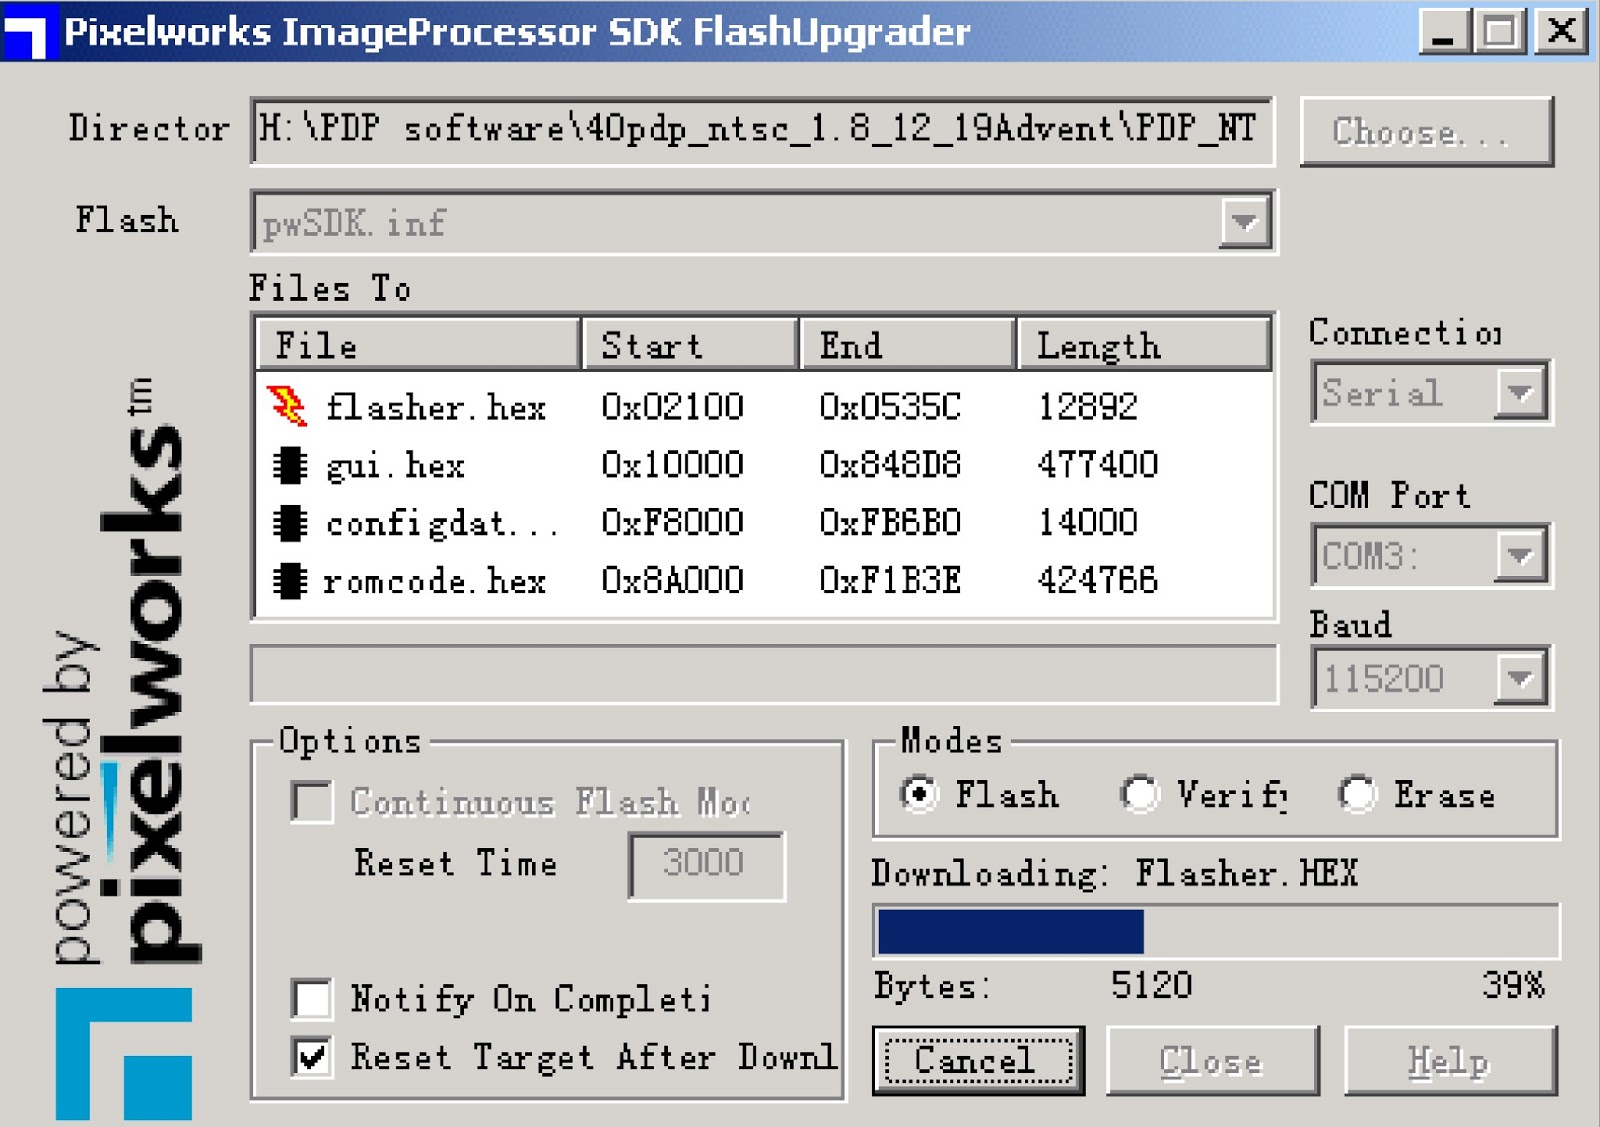Click the chip icon beside gui.hex

[290, 465]
